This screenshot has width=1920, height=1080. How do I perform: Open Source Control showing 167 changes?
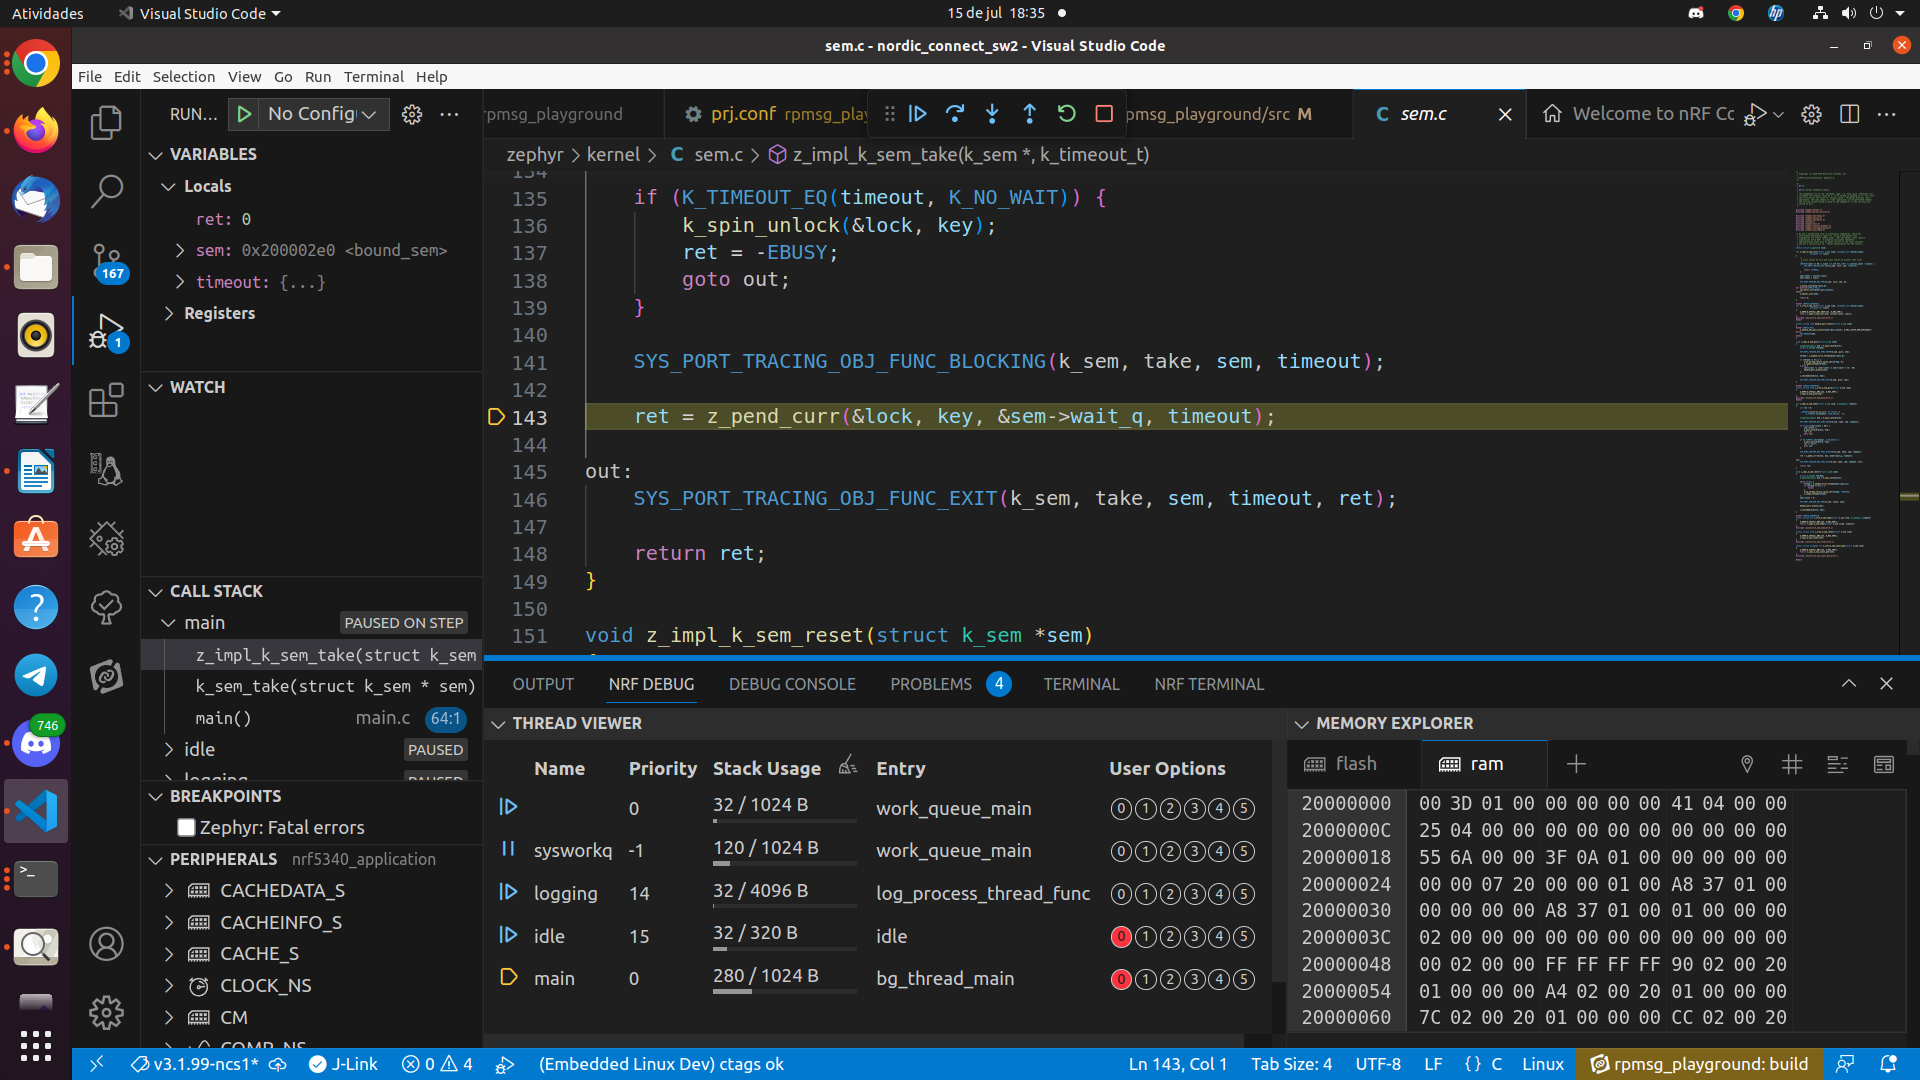pos(107,262)
